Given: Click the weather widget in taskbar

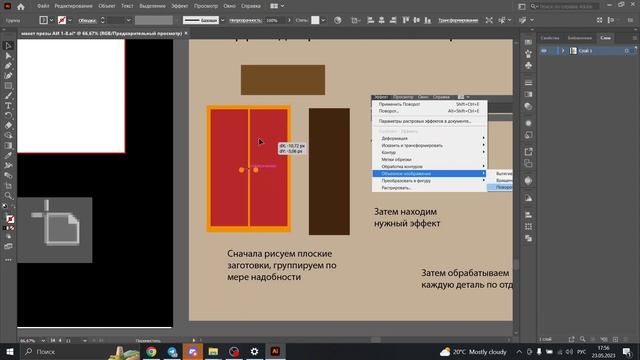Looking at the screenshot, I should point(473,351).
